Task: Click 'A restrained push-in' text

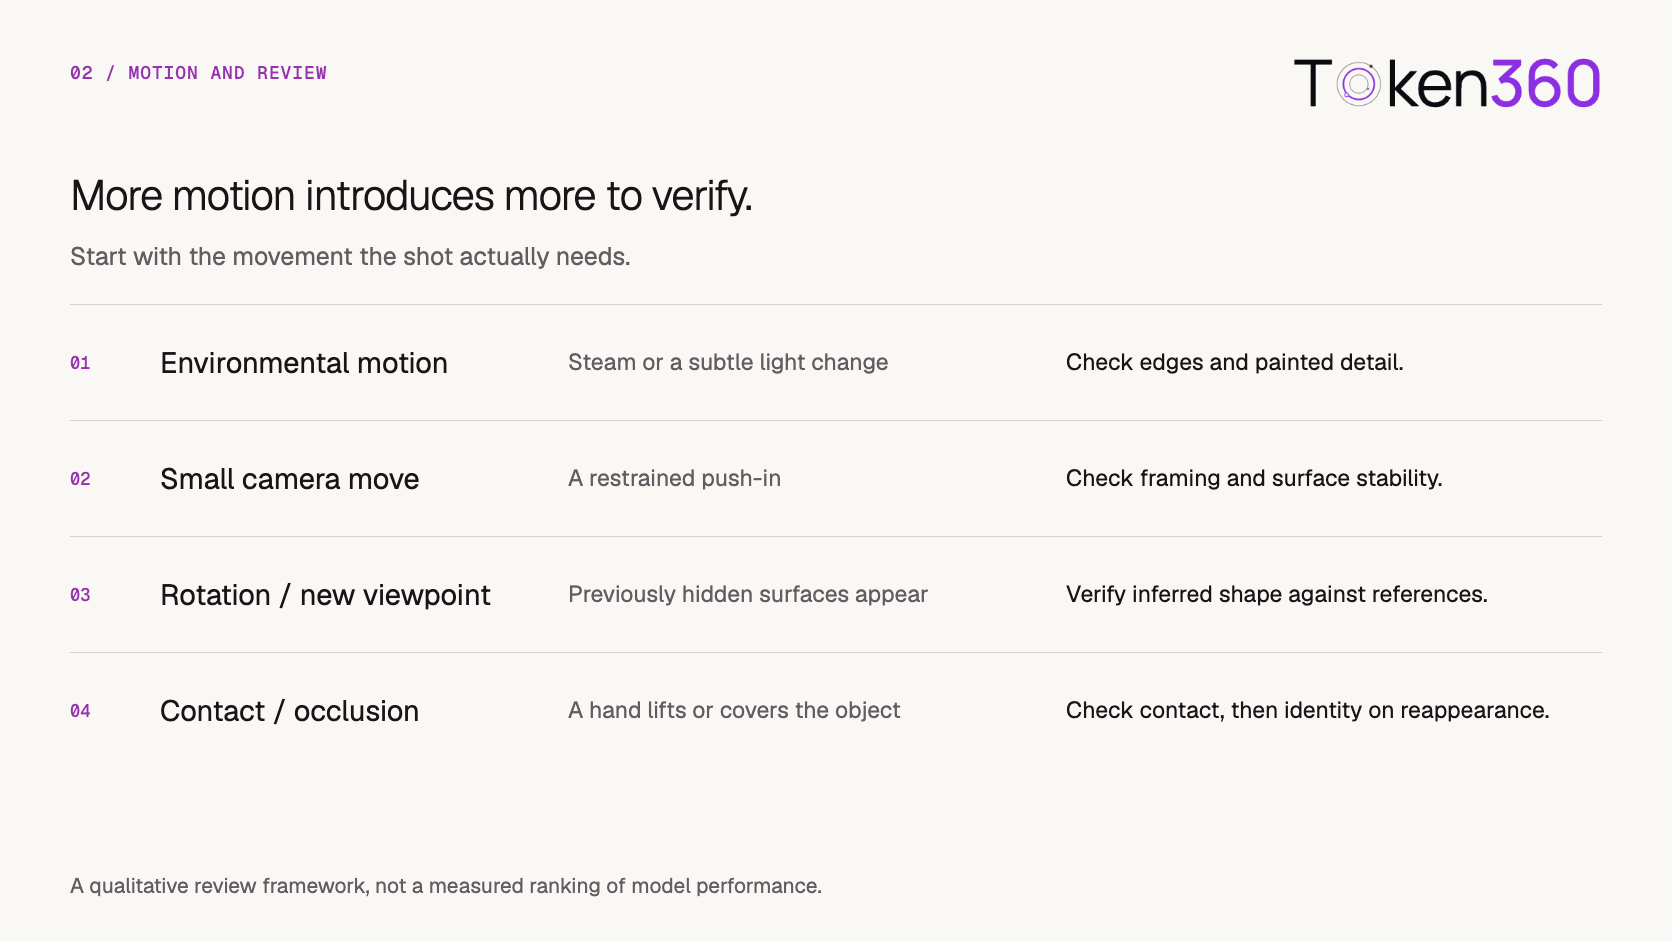Action: coord(674,478)
